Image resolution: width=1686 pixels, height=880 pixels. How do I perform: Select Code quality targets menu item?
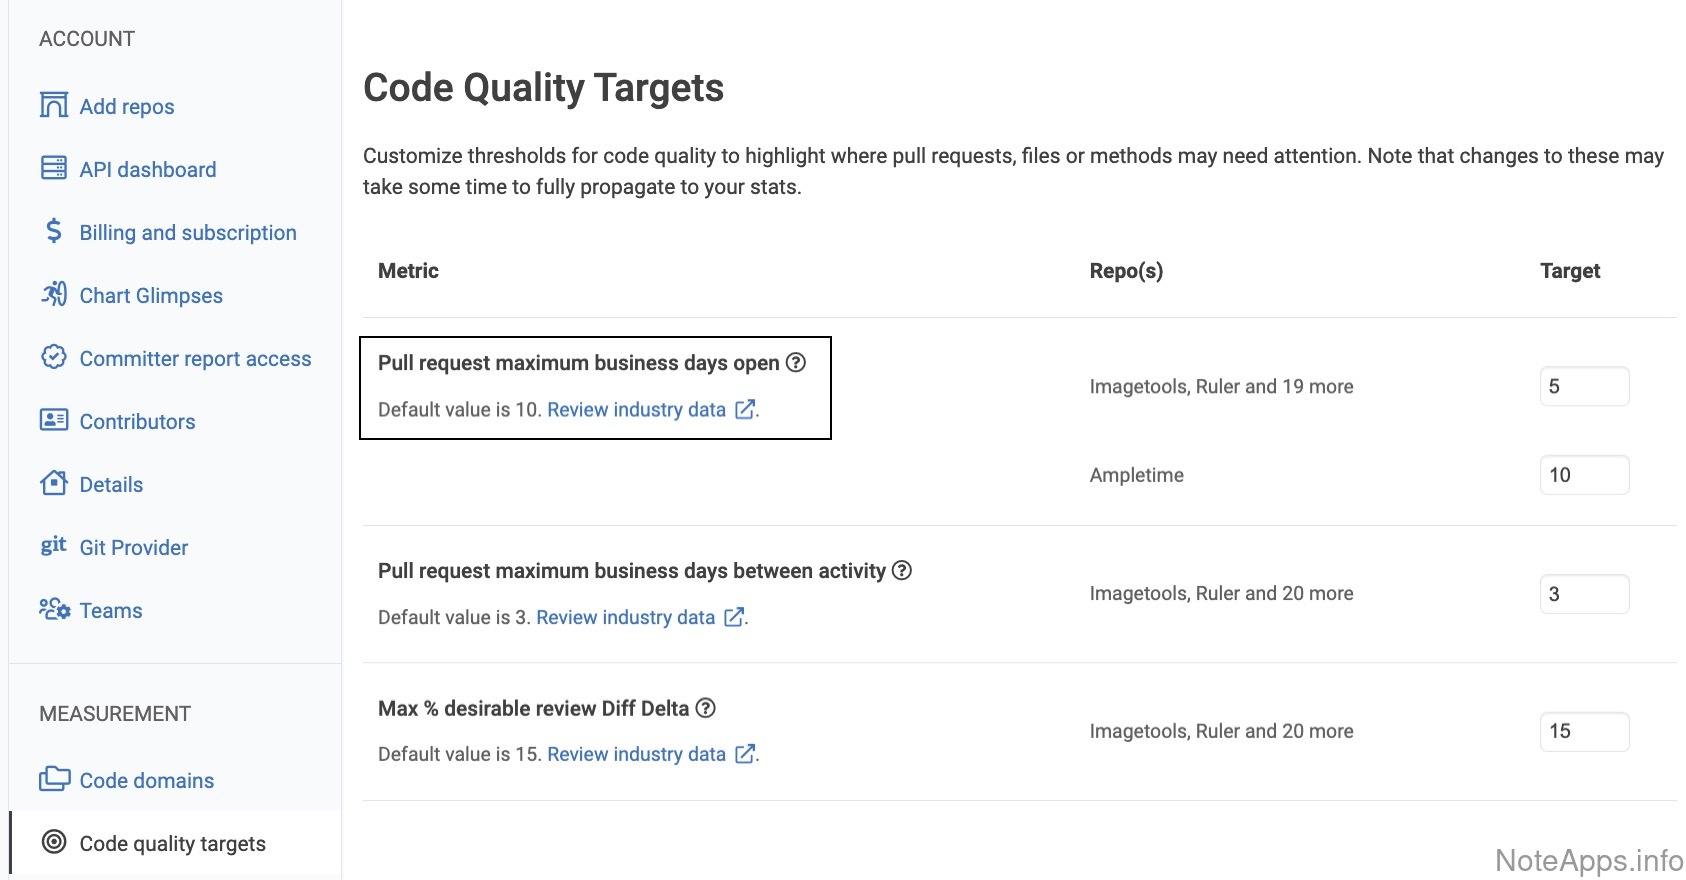[172, 844]
